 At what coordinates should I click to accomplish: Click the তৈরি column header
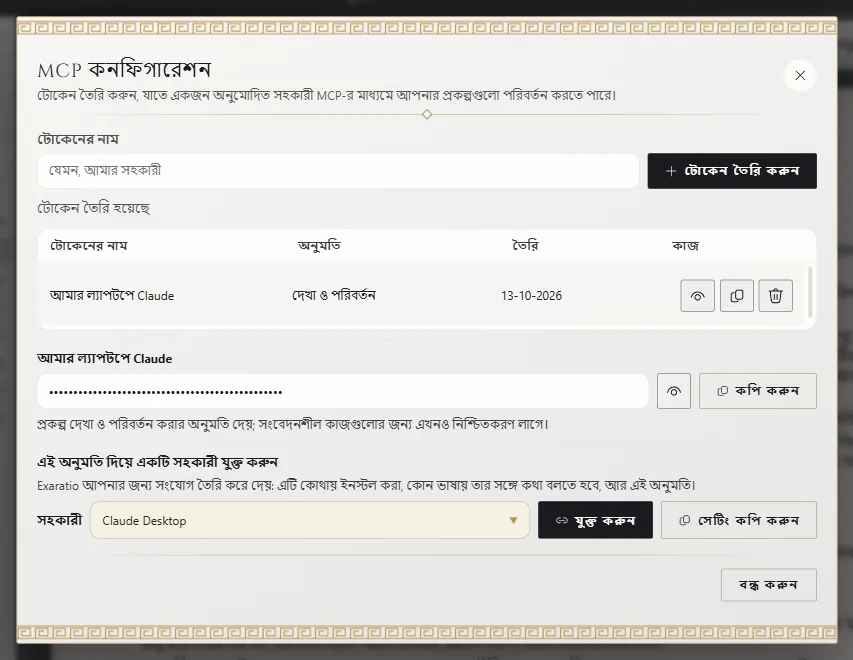(525, 245)
